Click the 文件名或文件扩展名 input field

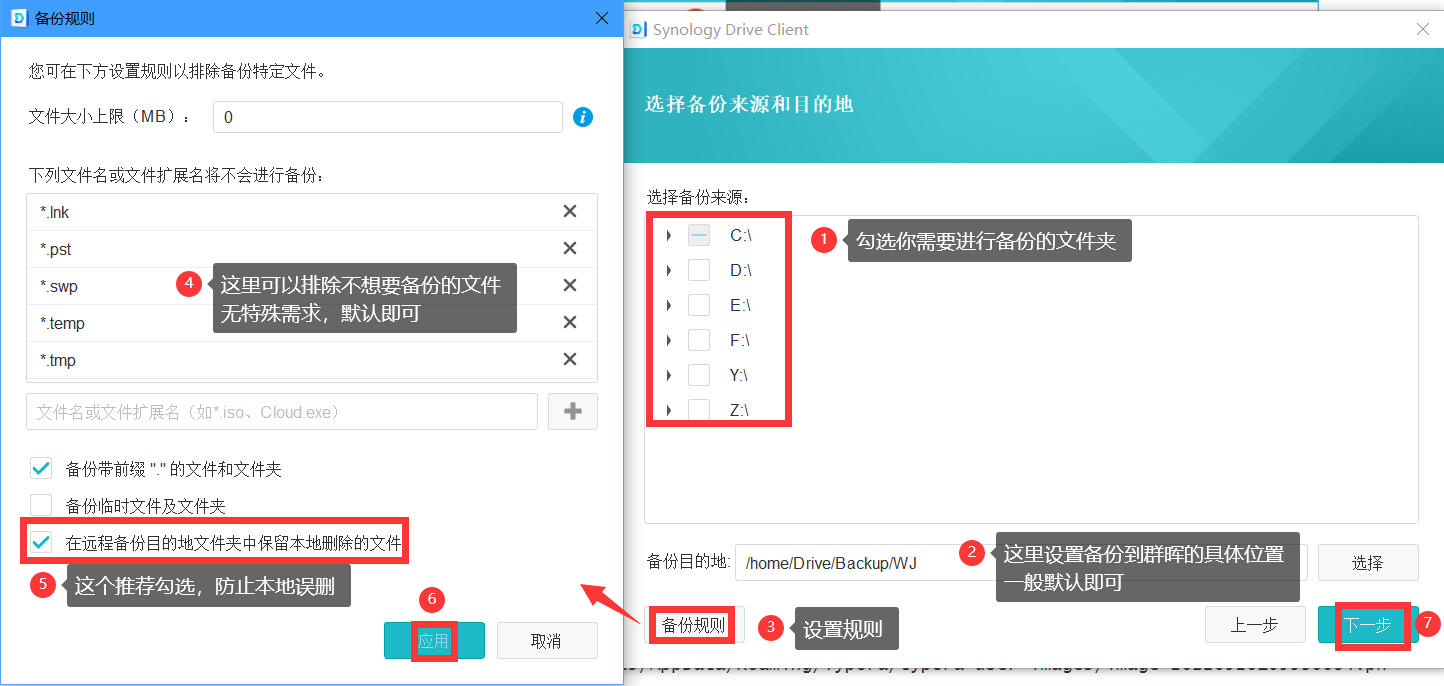coord(282,411)
